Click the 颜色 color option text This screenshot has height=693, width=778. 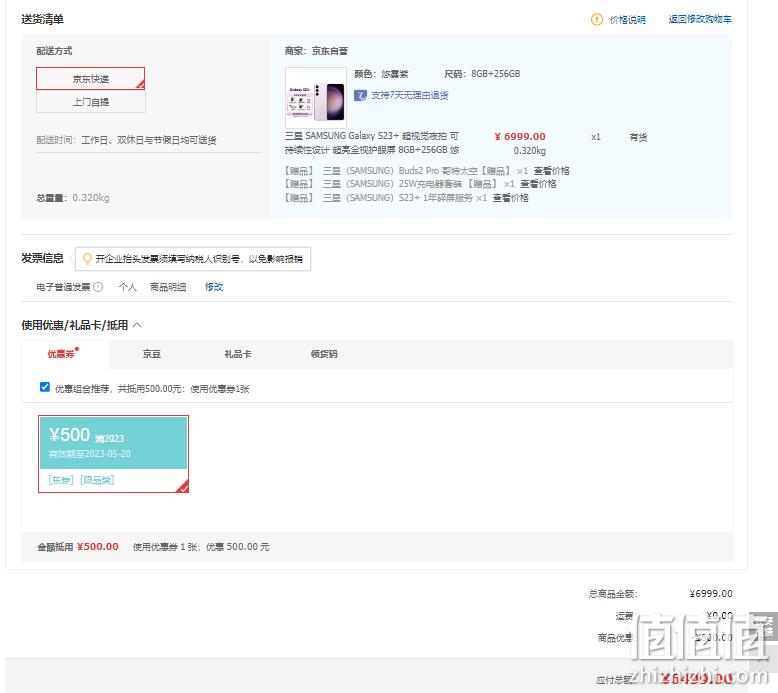pos(381,74)
